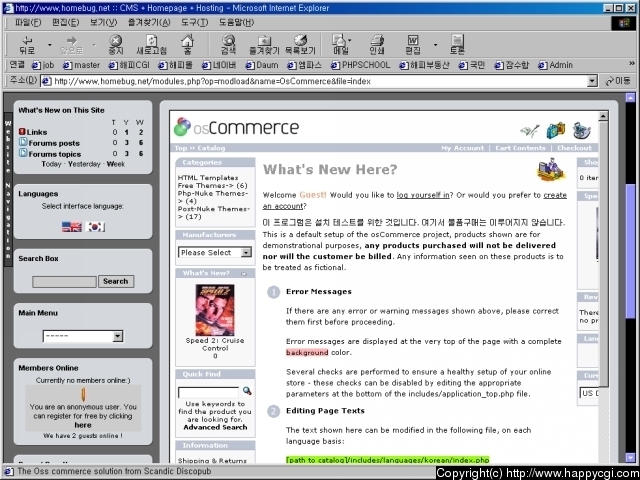640x480 pixels.
Task: Click Forums posts link
Action: tap(54, 143)
